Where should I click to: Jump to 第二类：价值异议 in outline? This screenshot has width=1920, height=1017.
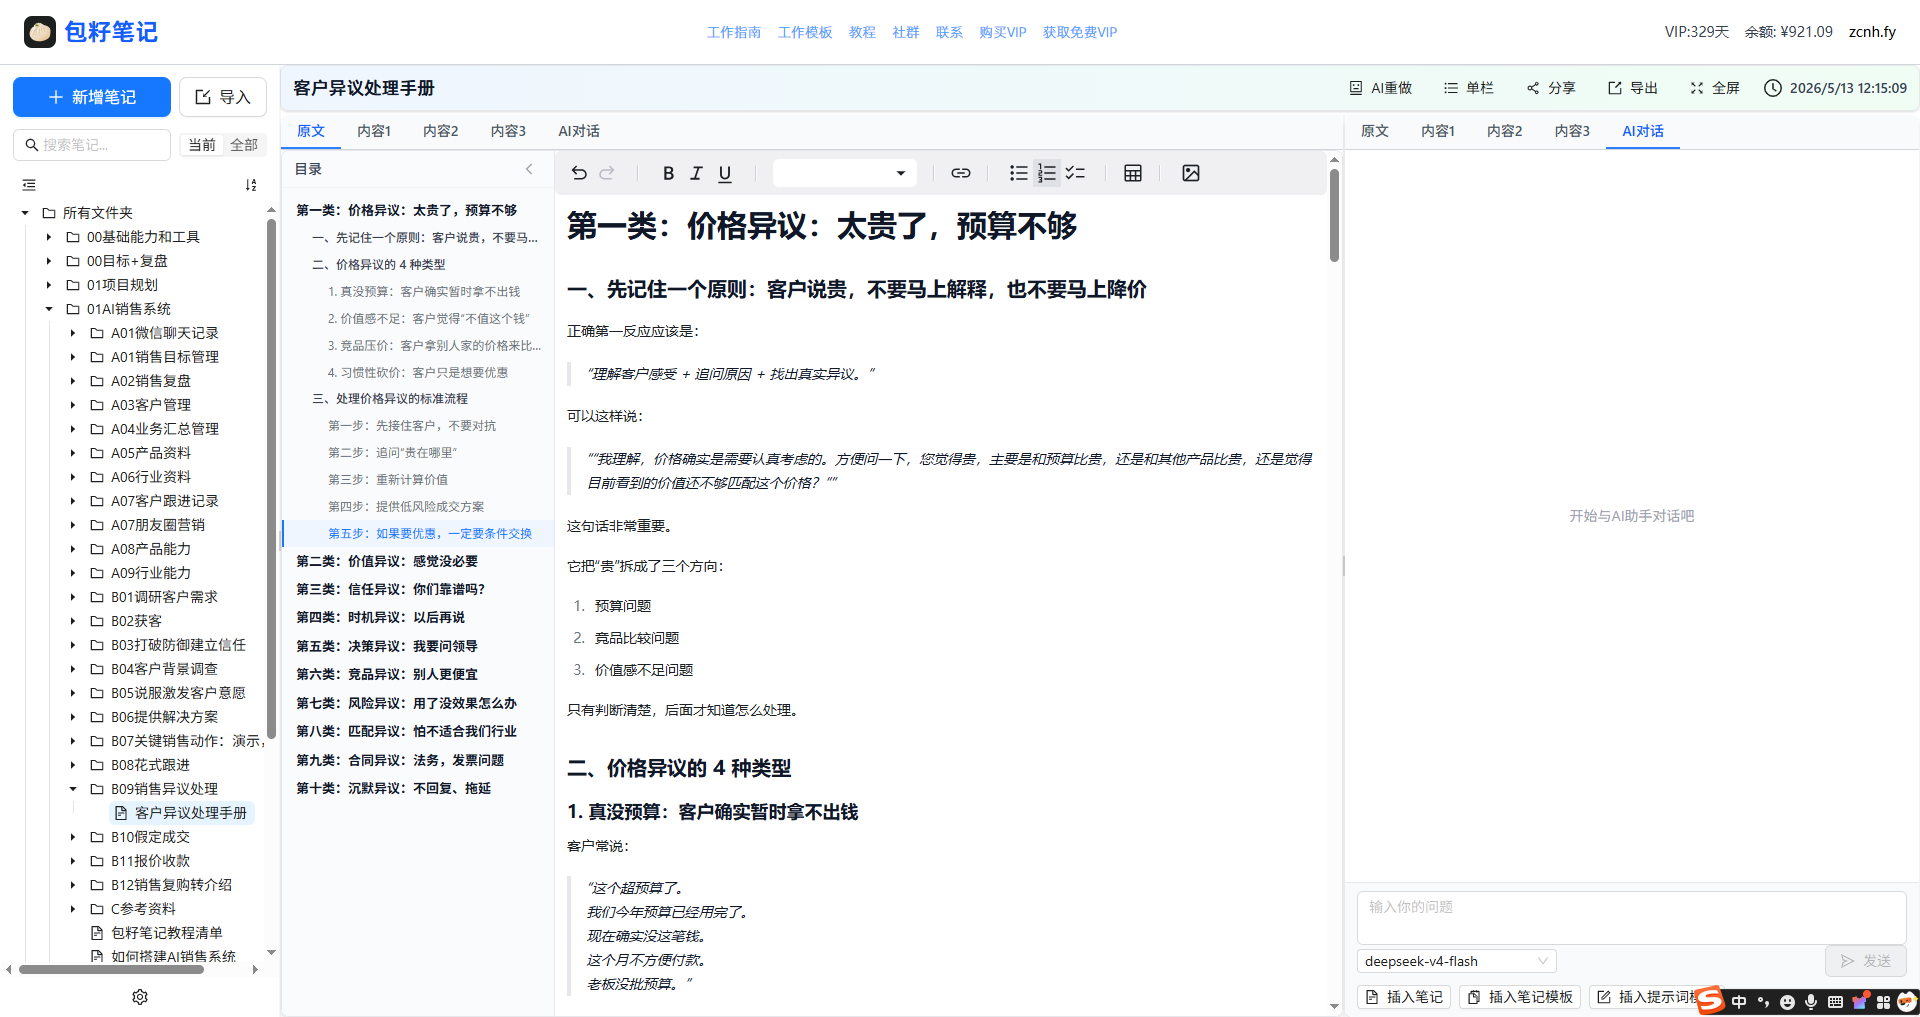click(387, 561)
